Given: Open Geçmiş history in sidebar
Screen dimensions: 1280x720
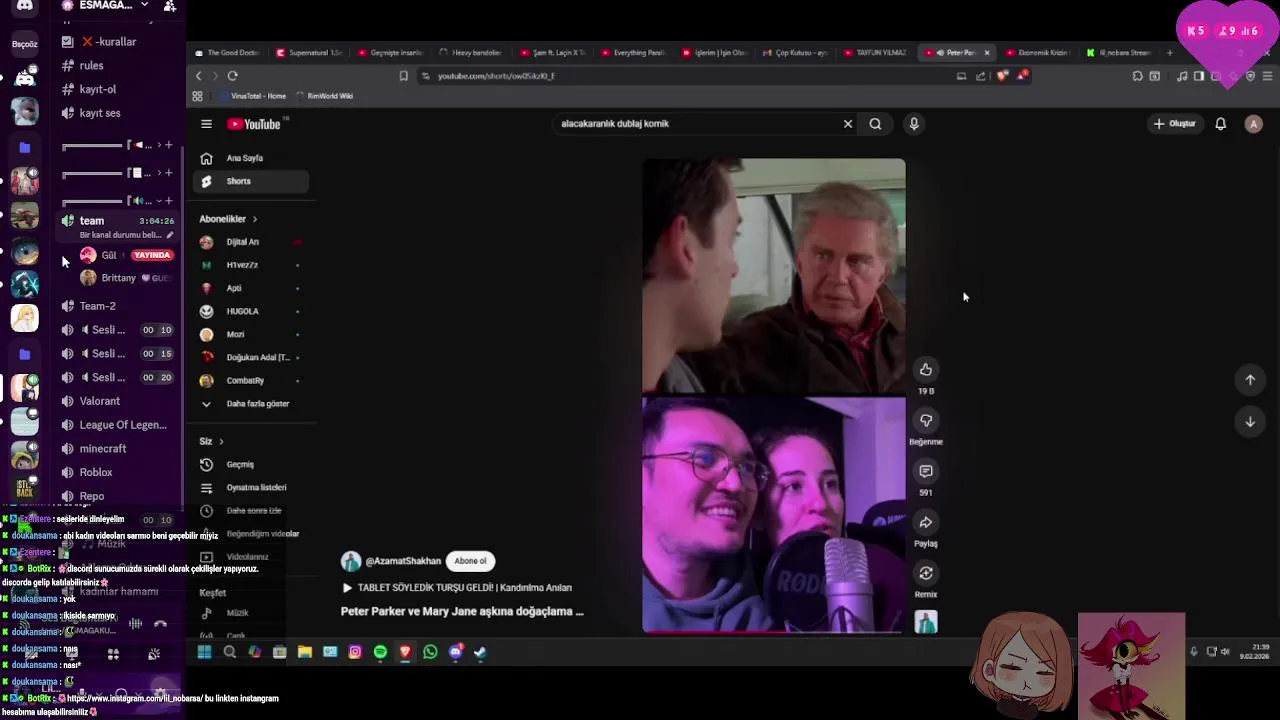Looking at the screenshot, I should (x=250, y=464).
